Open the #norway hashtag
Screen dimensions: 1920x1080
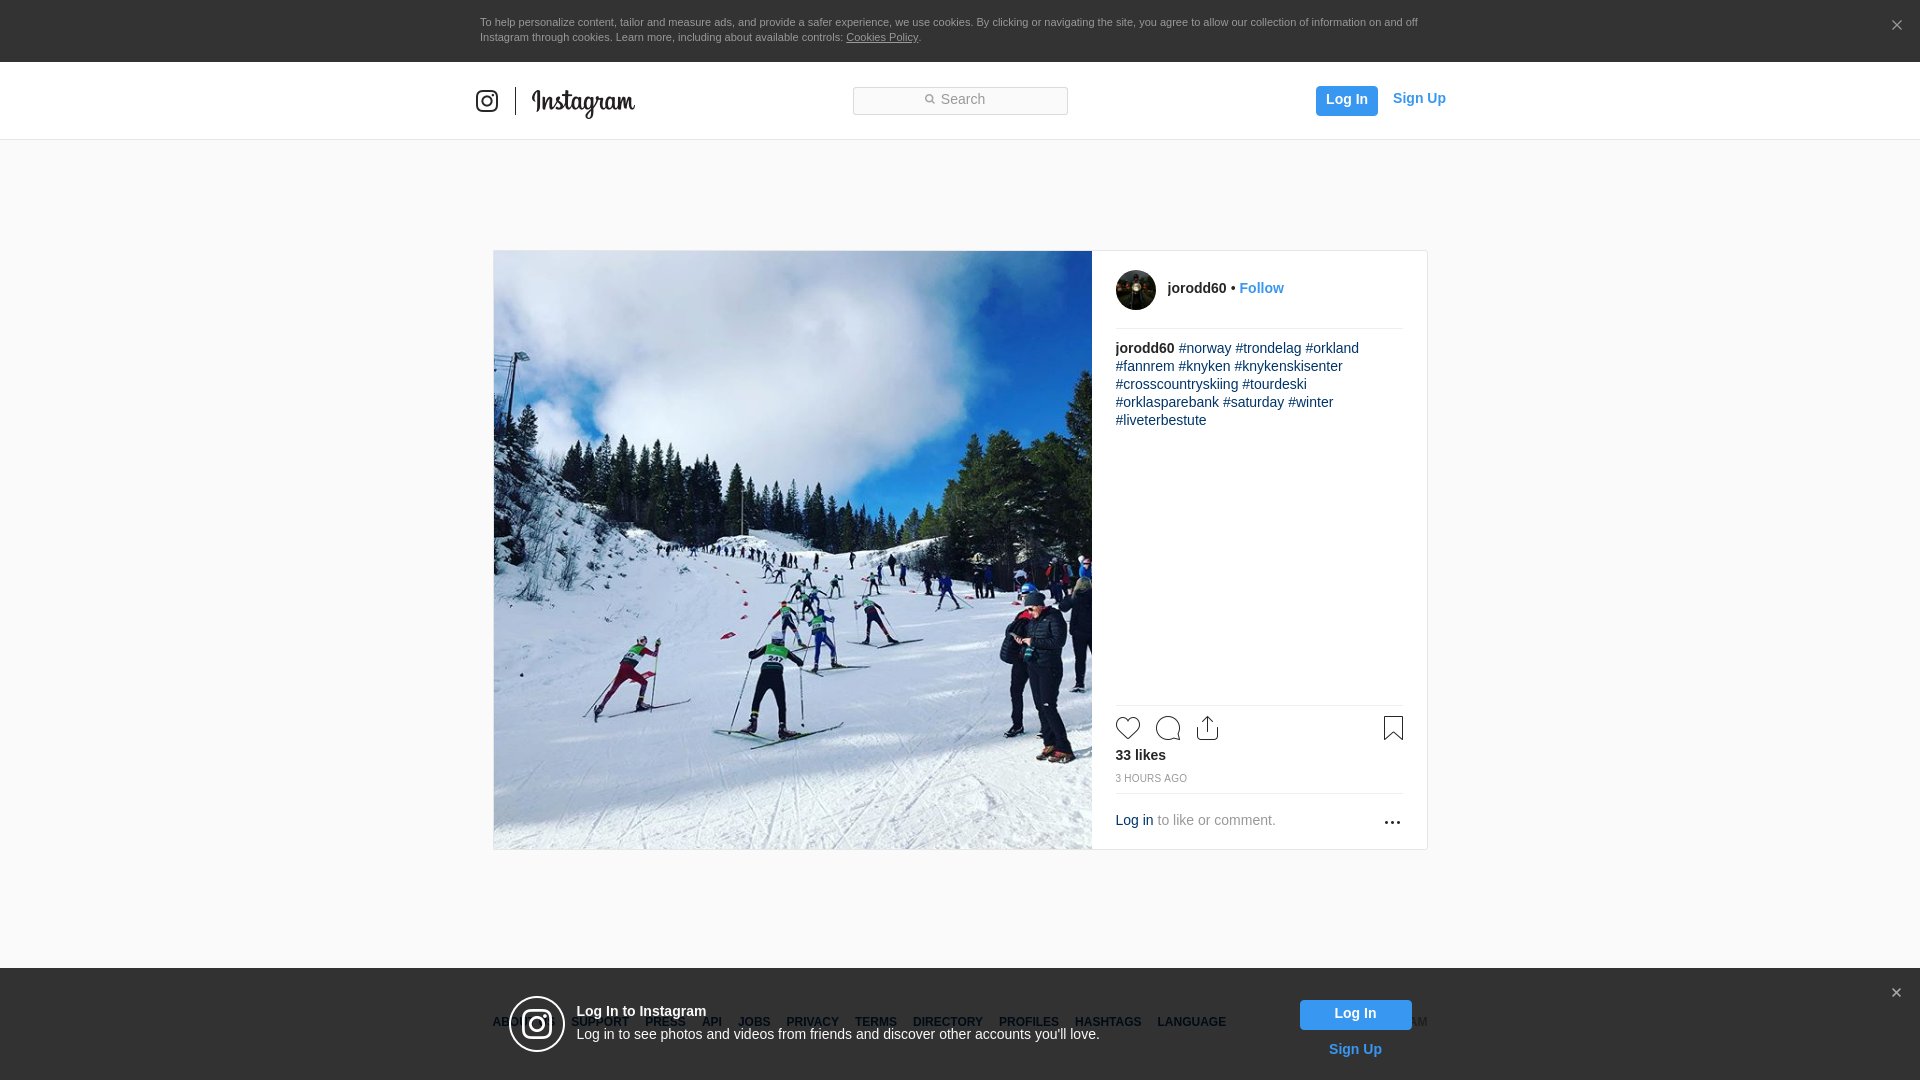tap(1204, 348)
